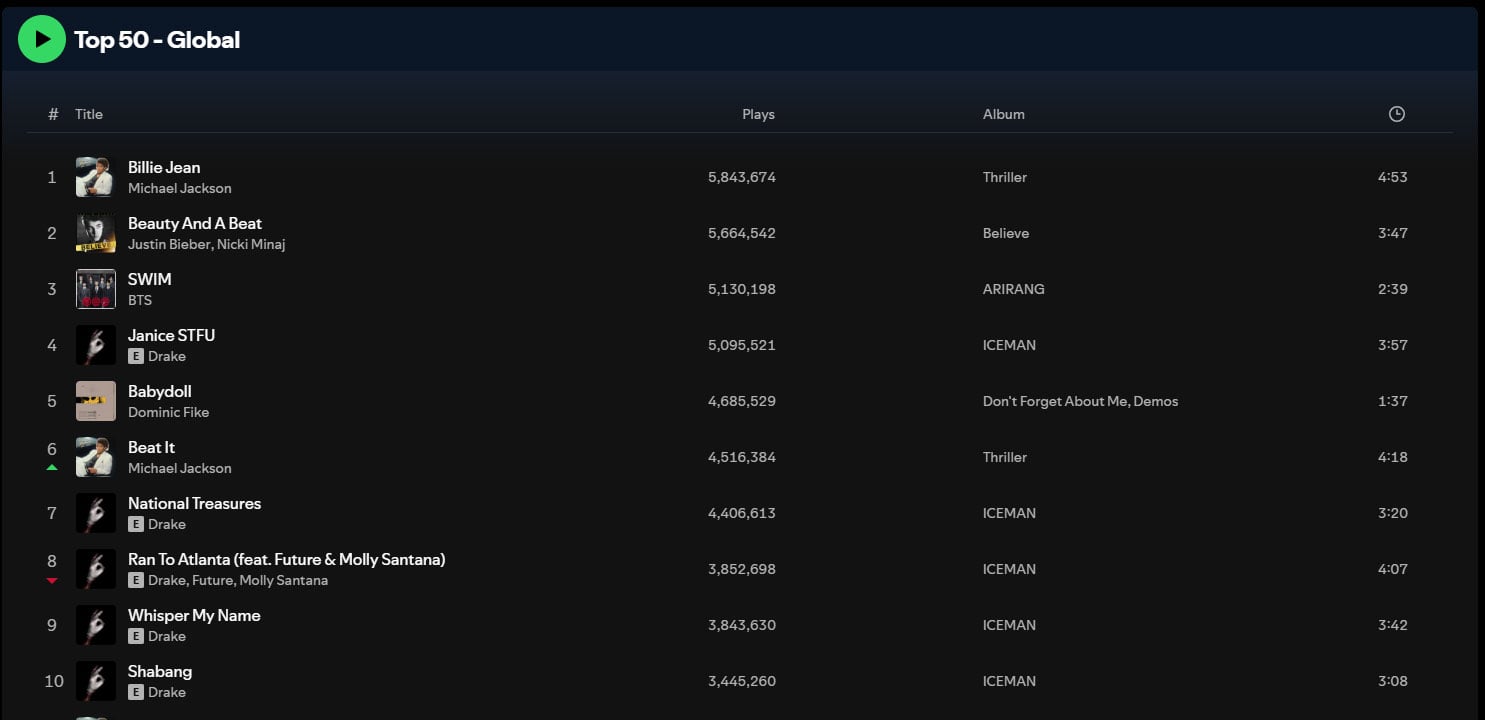This screenshot has width=1485, height=720.
Task: Click green up arrow on Beat It rank
Action: coord(52,467)
